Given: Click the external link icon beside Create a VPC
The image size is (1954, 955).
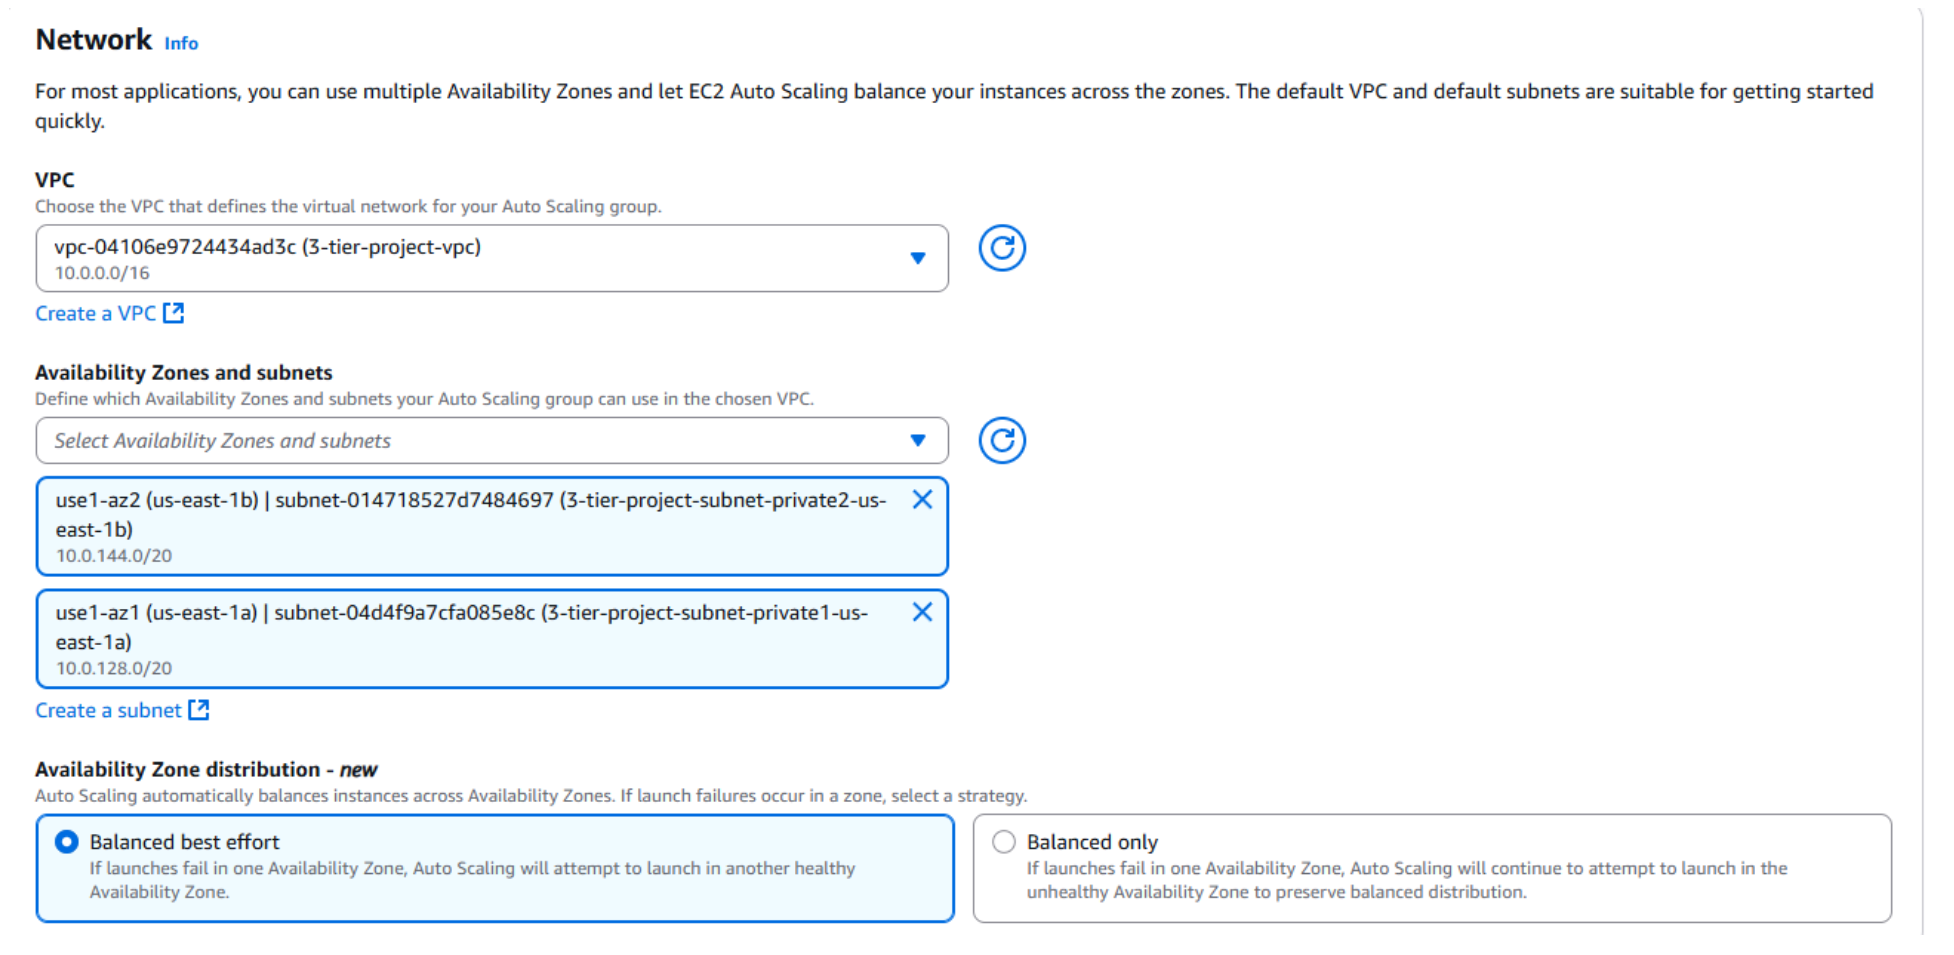Looking at the screenshot, I should click(175, 313).
